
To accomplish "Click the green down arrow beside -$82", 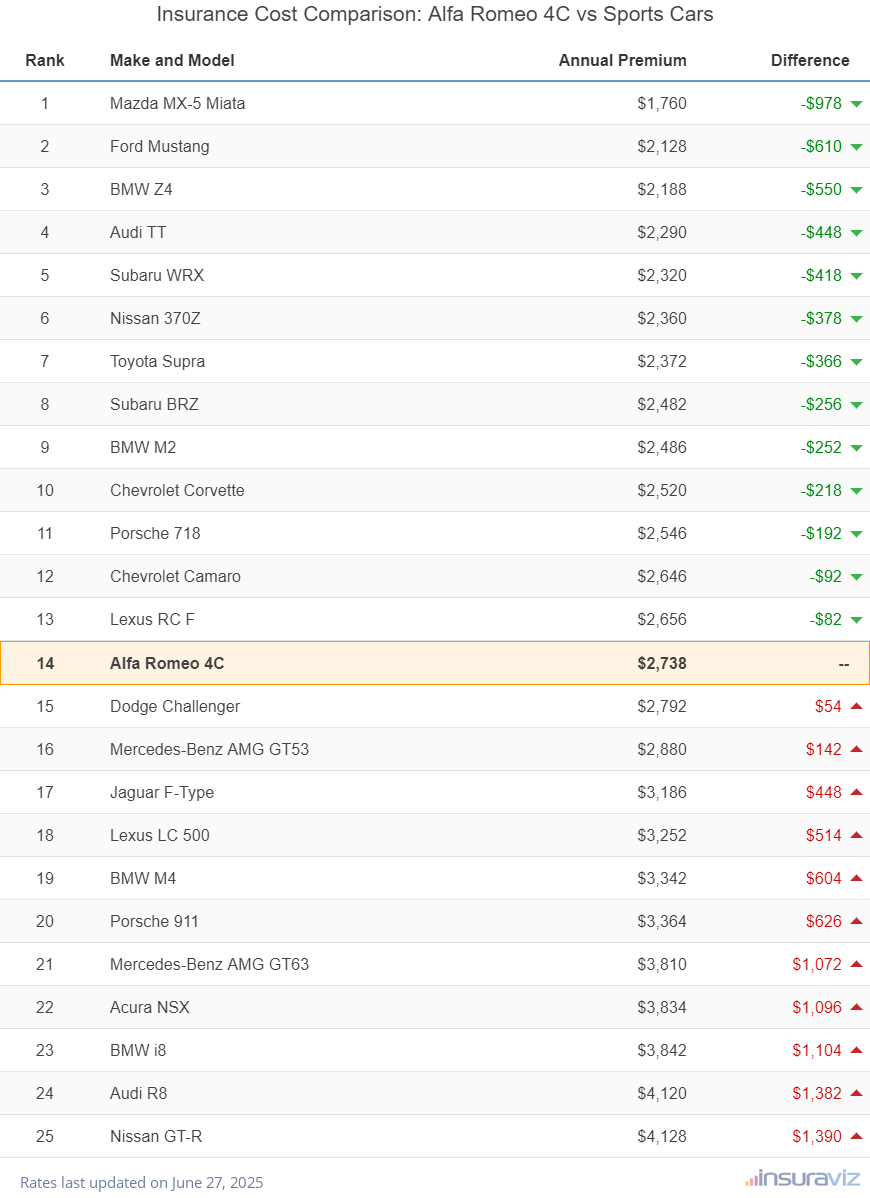I will tap(856, 620).
